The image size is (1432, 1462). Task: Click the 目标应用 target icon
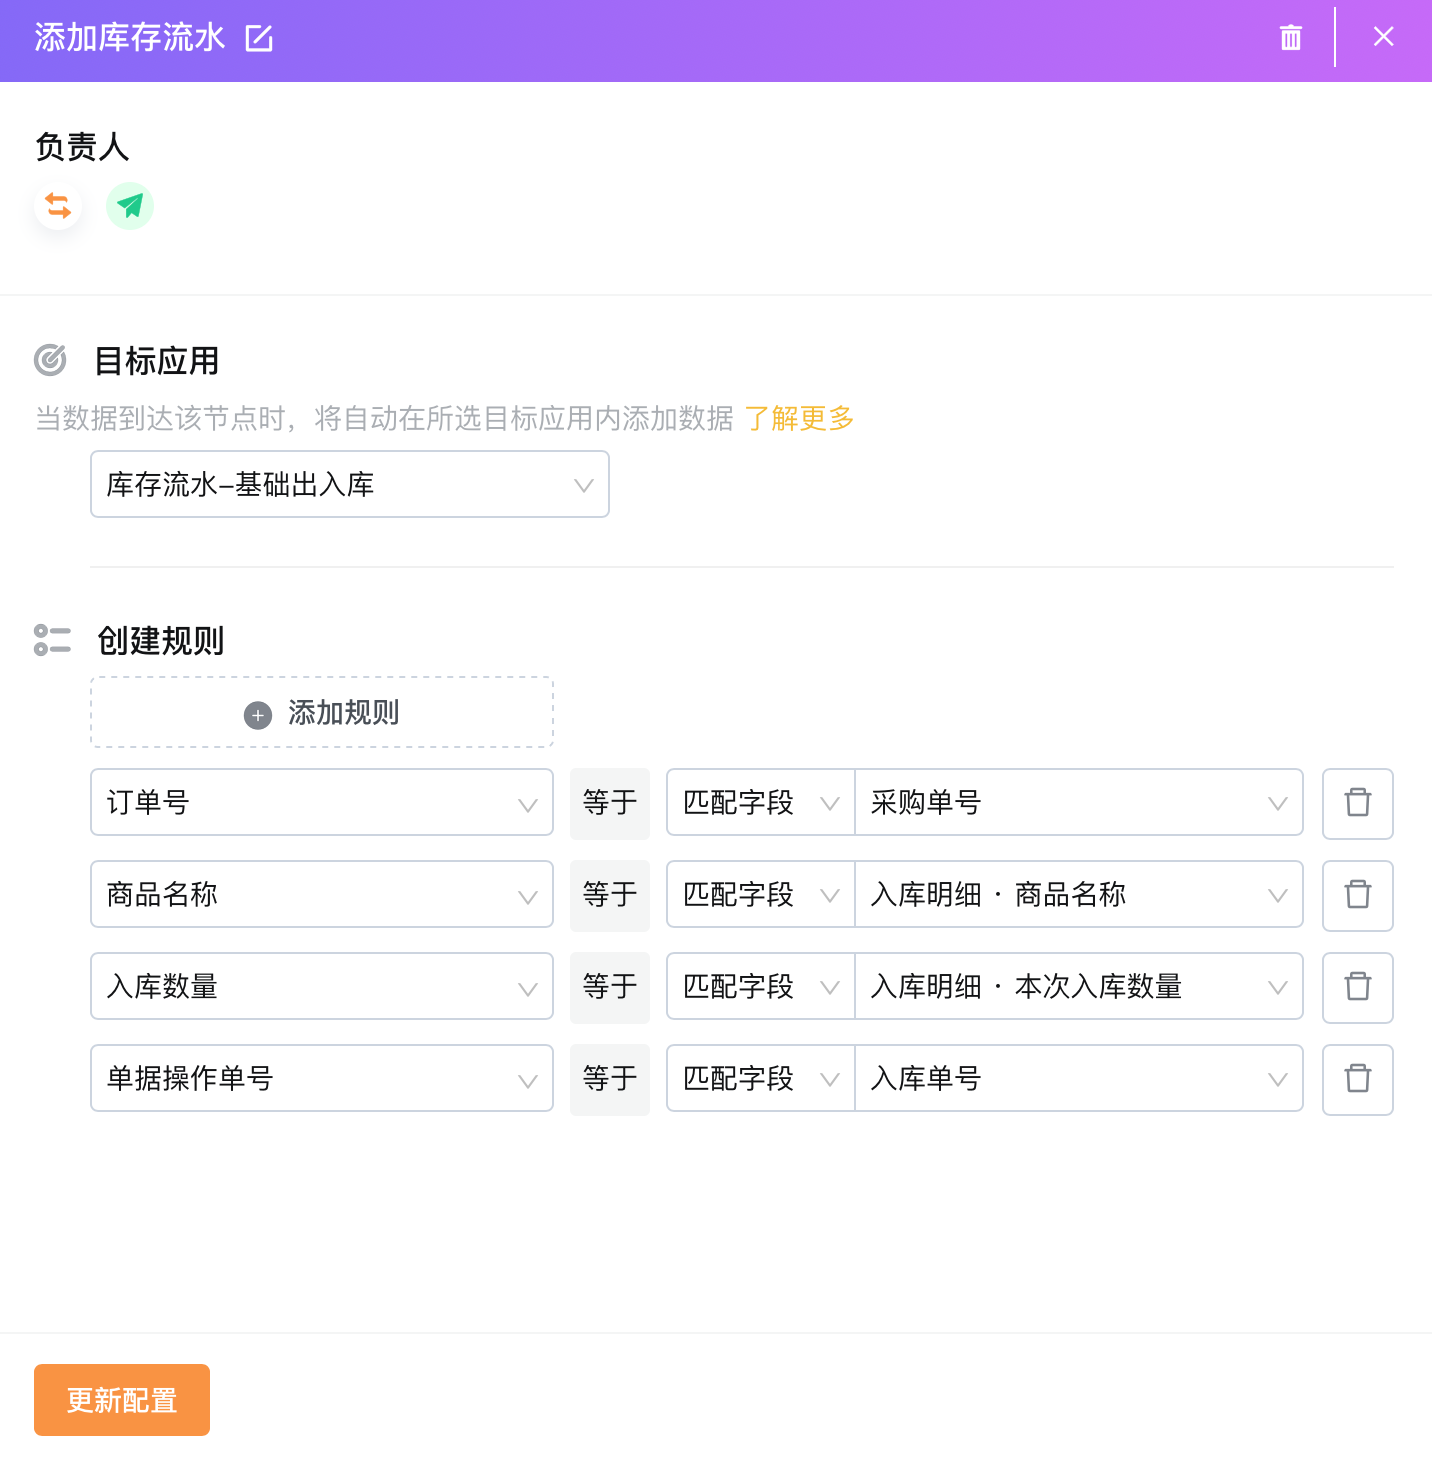(x=50, y=360)
